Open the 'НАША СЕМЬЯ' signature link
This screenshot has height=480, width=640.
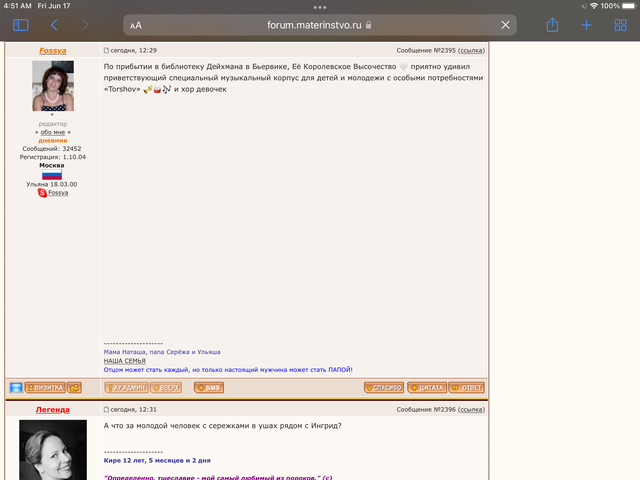coord(124,360)
